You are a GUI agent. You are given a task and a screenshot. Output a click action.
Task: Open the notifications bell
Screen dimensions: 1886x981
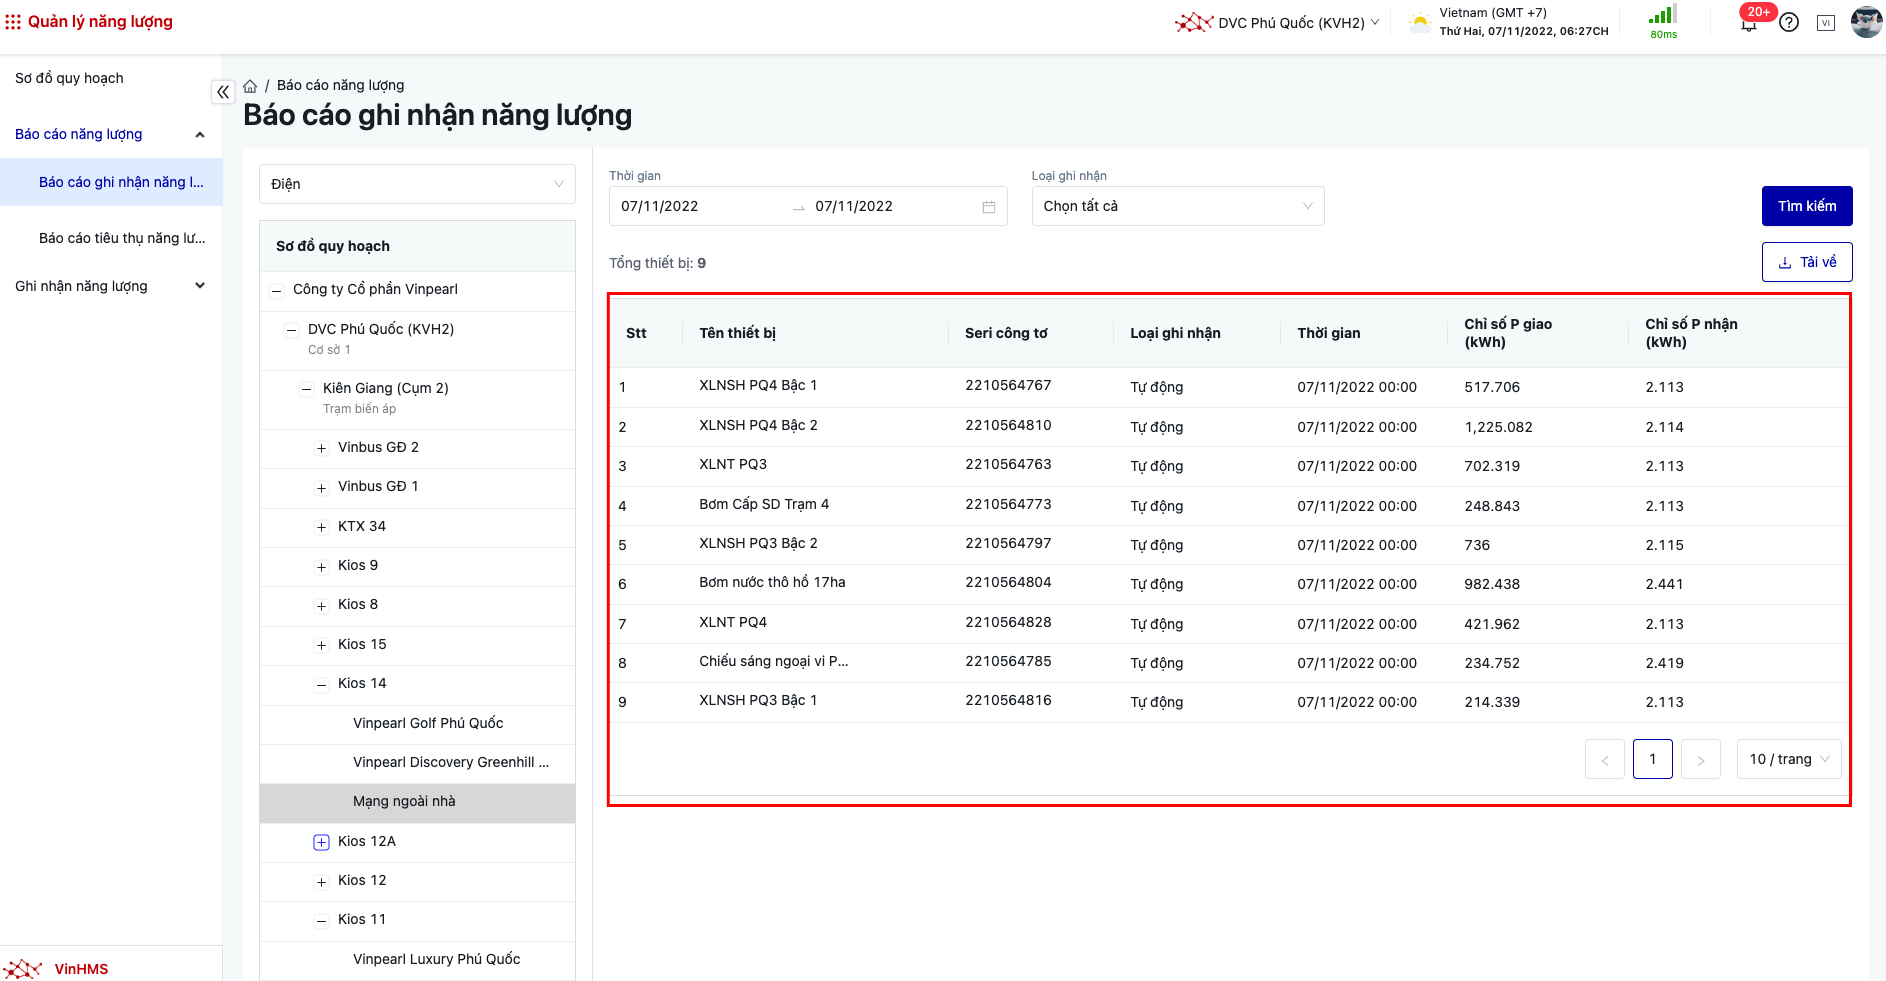[x=1748, y=24]
